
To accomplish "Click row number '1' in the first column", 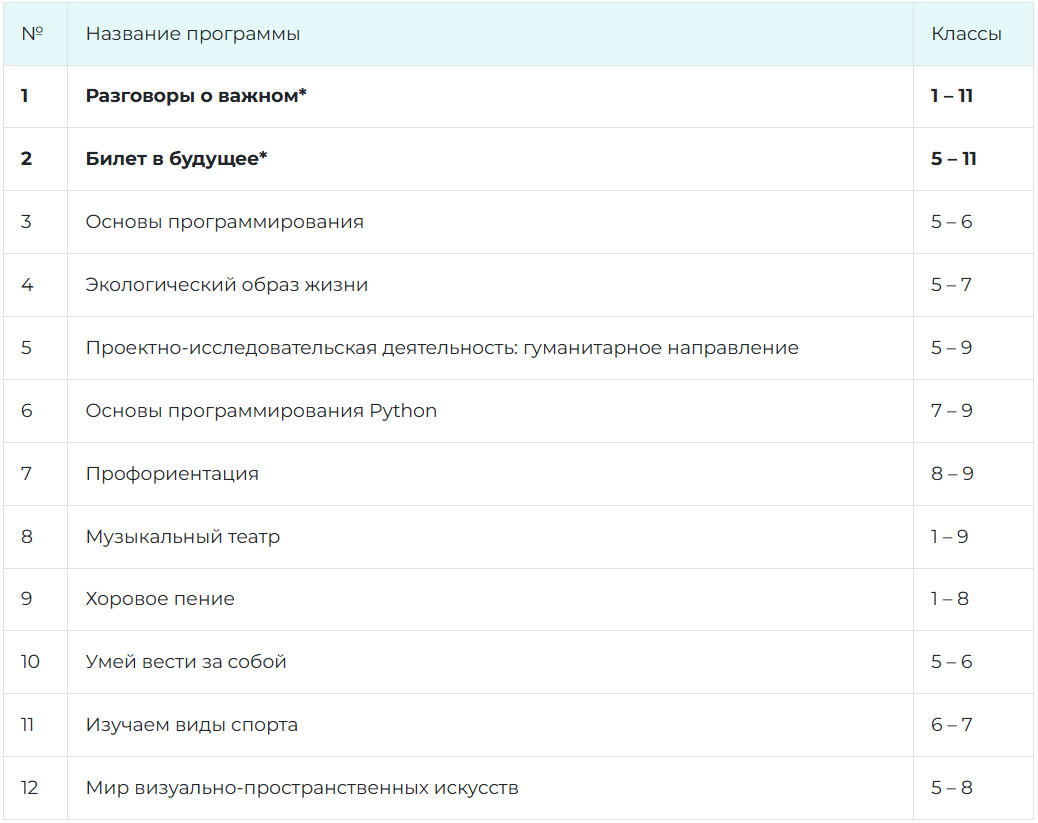I will tap(24, 95).
